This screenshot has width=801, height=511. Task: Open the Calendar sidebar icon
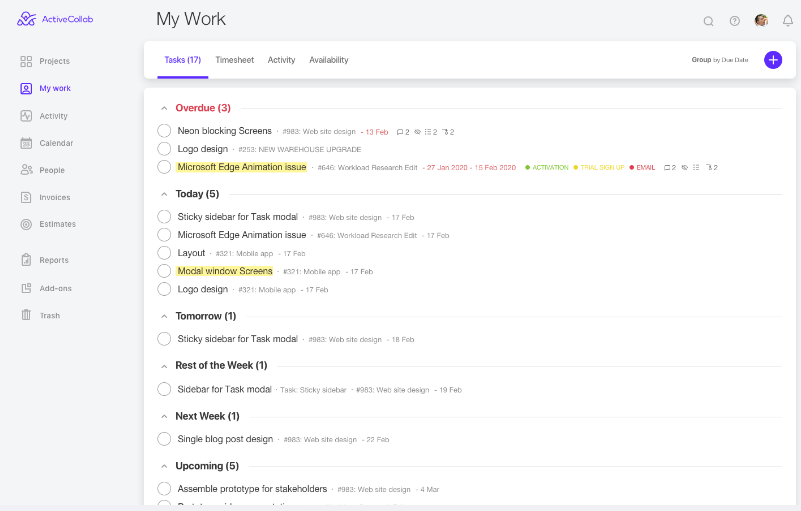tap(26, 143)
